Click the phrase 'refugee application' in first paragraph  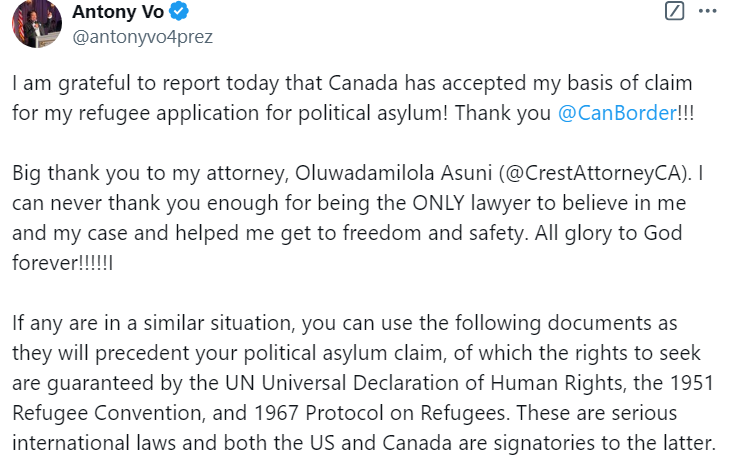[168, 114]
